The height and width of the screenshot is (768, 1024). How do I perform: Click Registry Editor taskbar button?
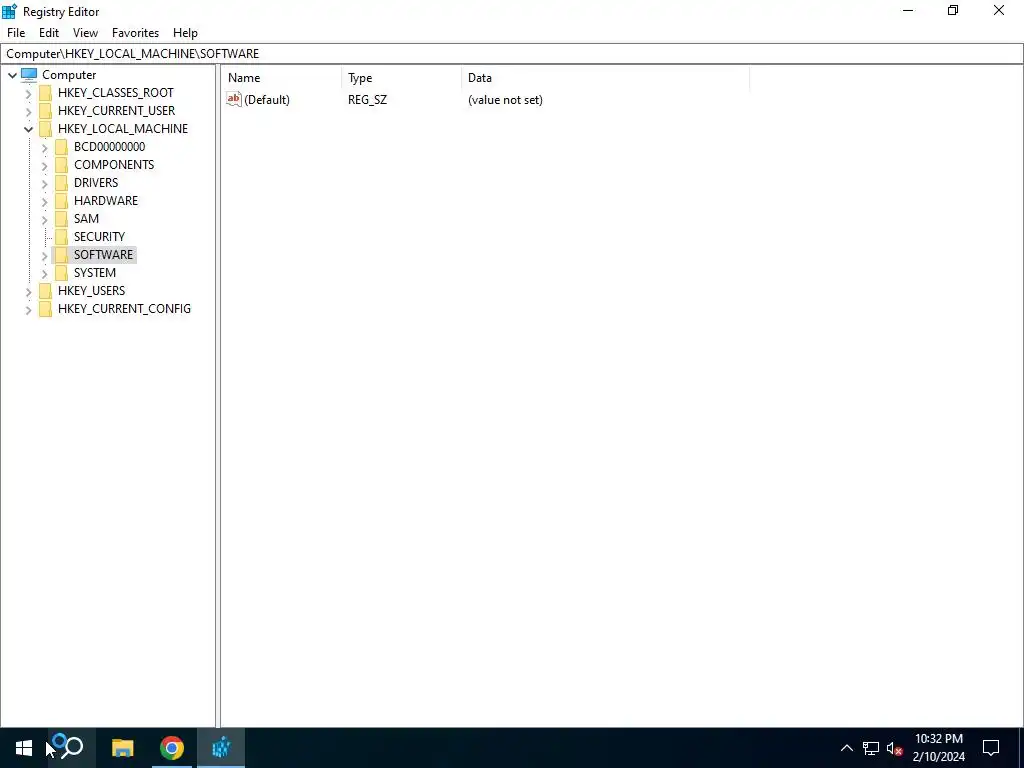pos(221,748)
